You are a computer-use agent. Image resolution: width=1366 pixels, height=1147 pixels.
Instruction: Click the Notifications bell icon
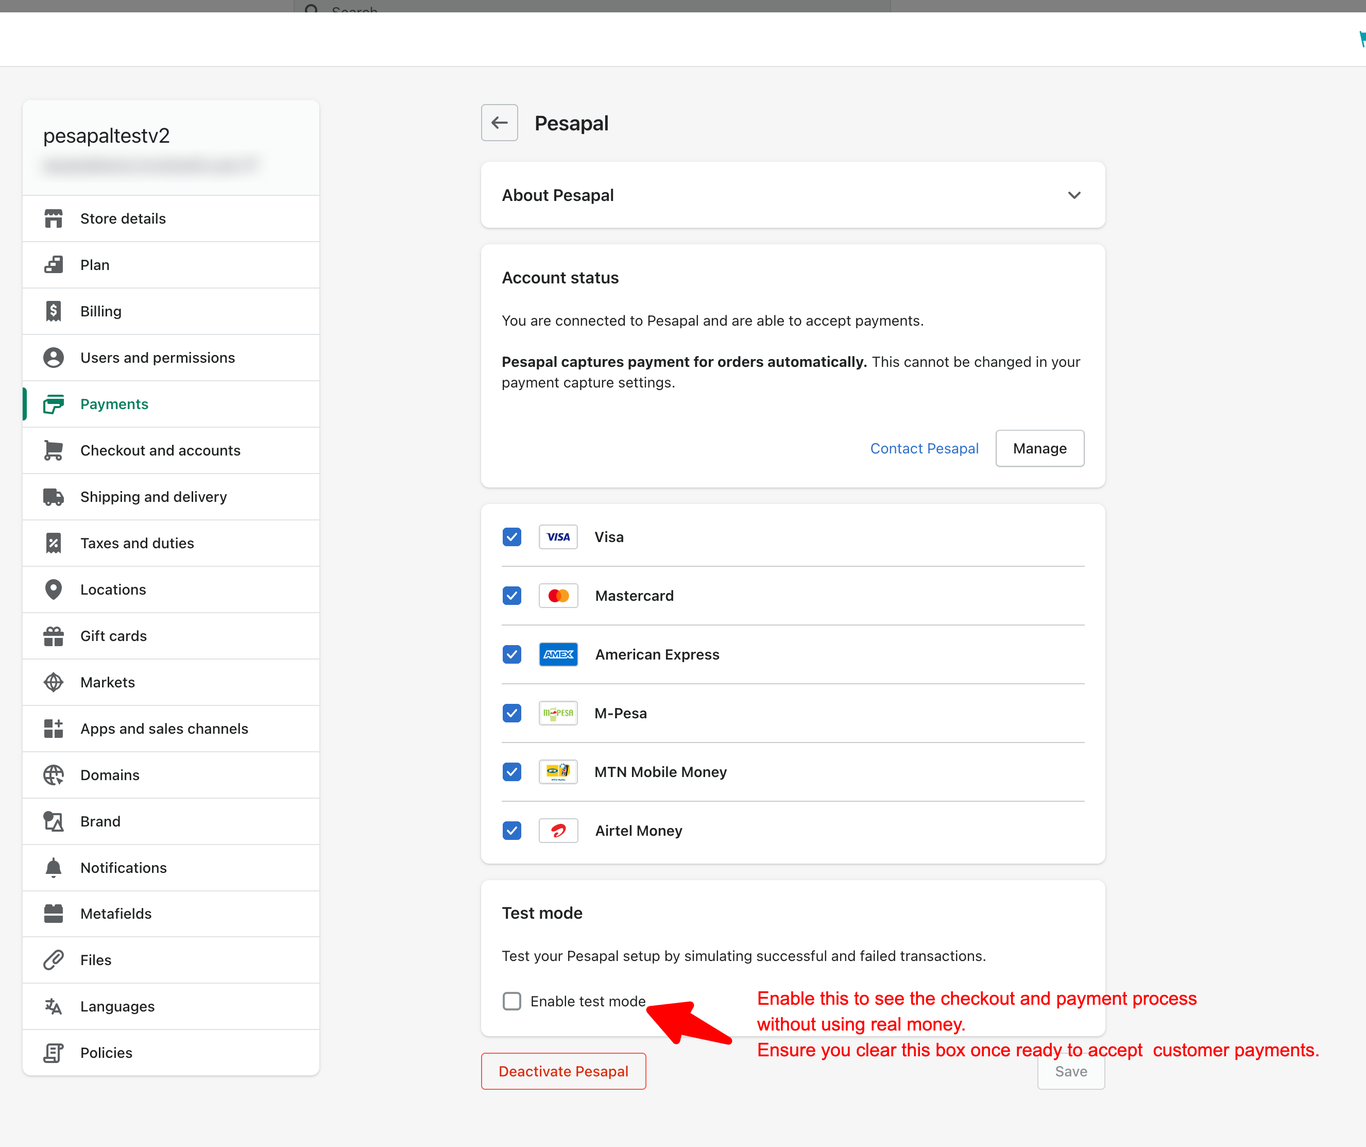tap(54, 868)
